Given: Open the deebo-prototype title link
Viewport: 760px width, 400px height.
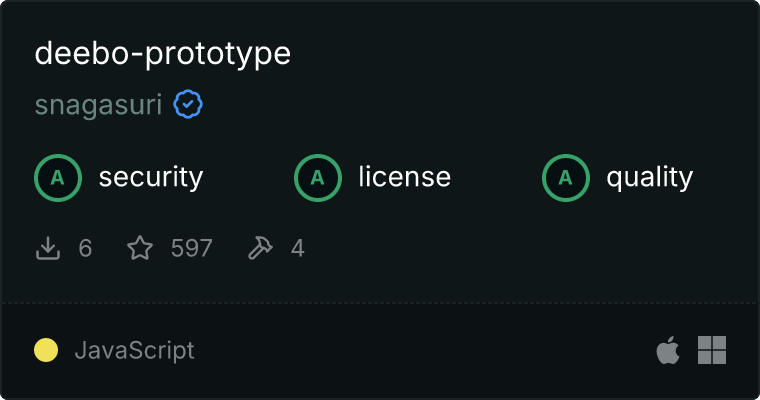Looking at the screenshot, I should click(162, 53).
